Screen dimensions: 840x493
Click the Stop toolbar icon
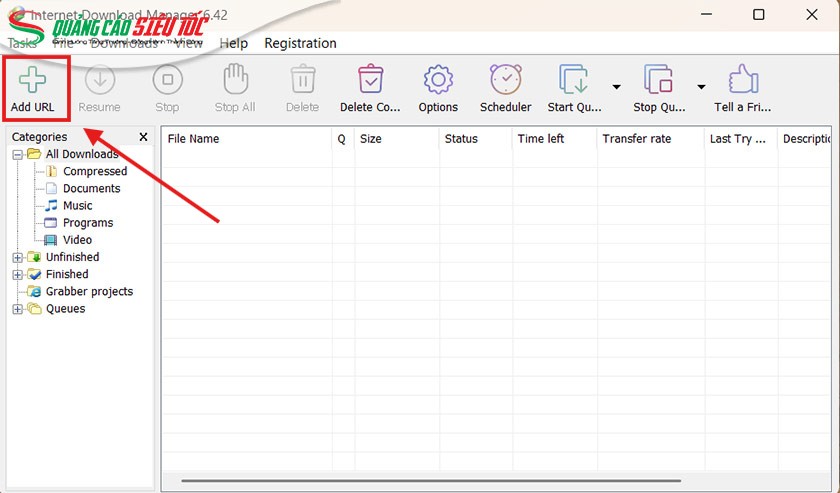tap(168, 80)
